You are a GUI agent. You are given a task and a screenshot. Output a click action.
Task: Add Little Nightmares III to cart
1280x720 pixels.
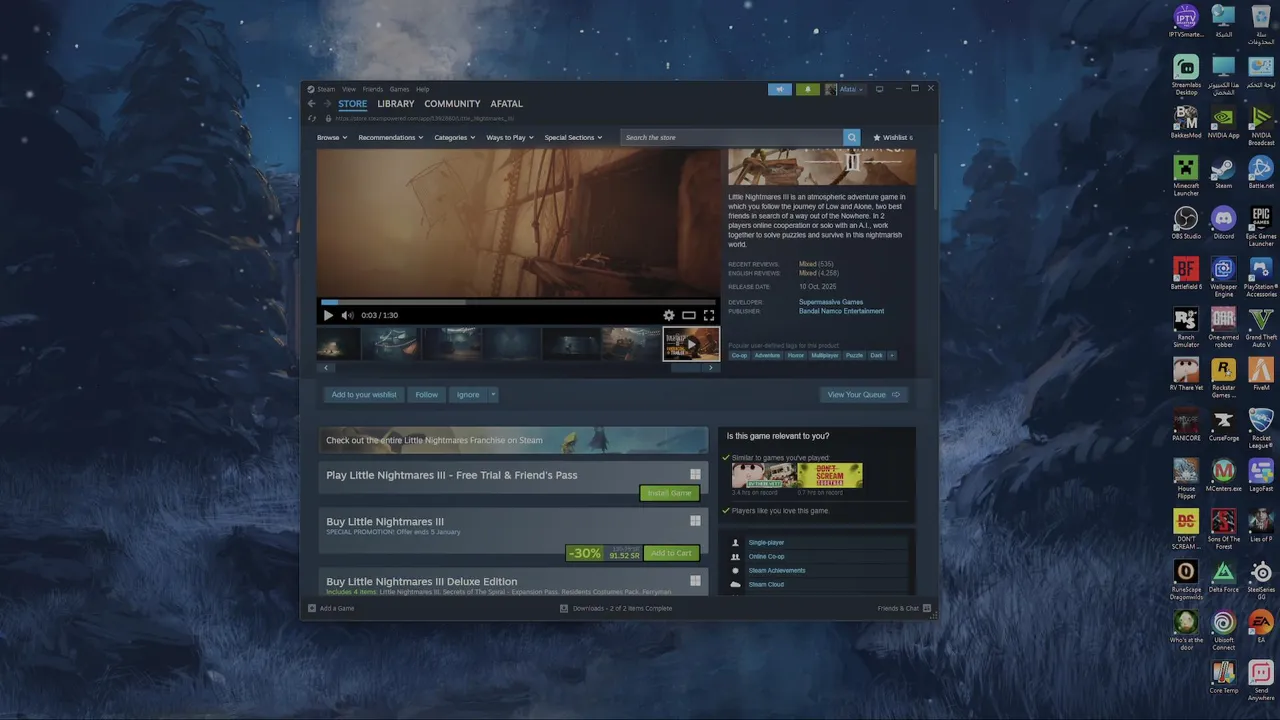pyautogui.click(x=671, y=553)
